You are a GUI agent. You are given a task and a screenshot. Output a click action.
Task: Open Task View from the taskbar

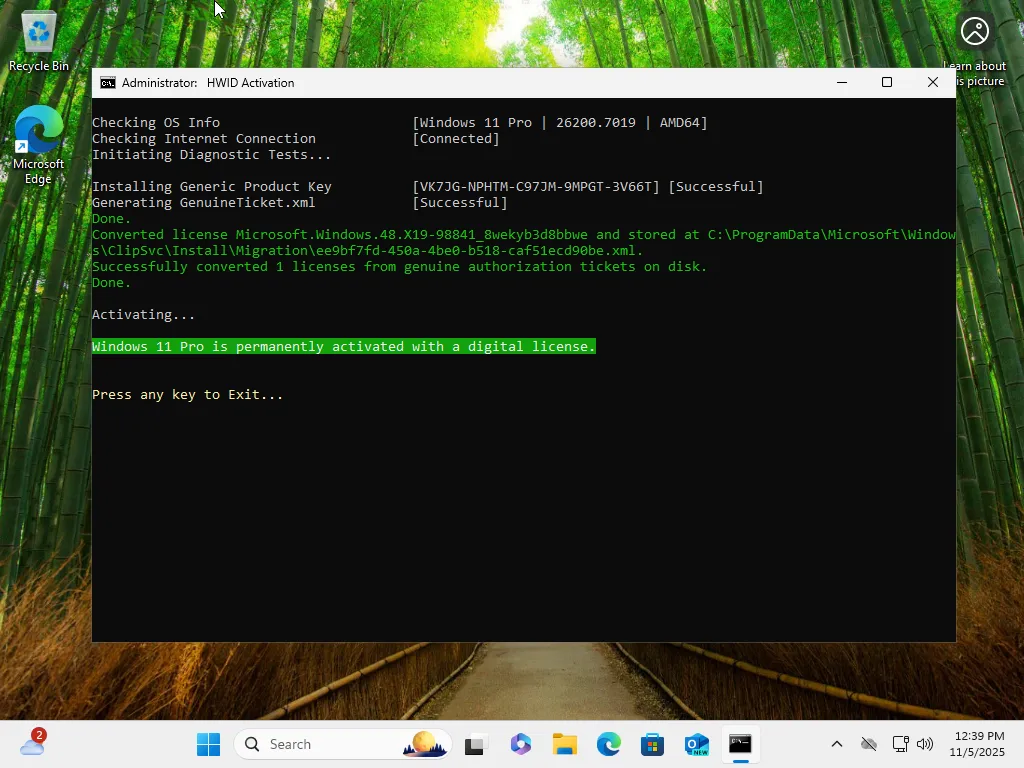(x=474, y=744)
